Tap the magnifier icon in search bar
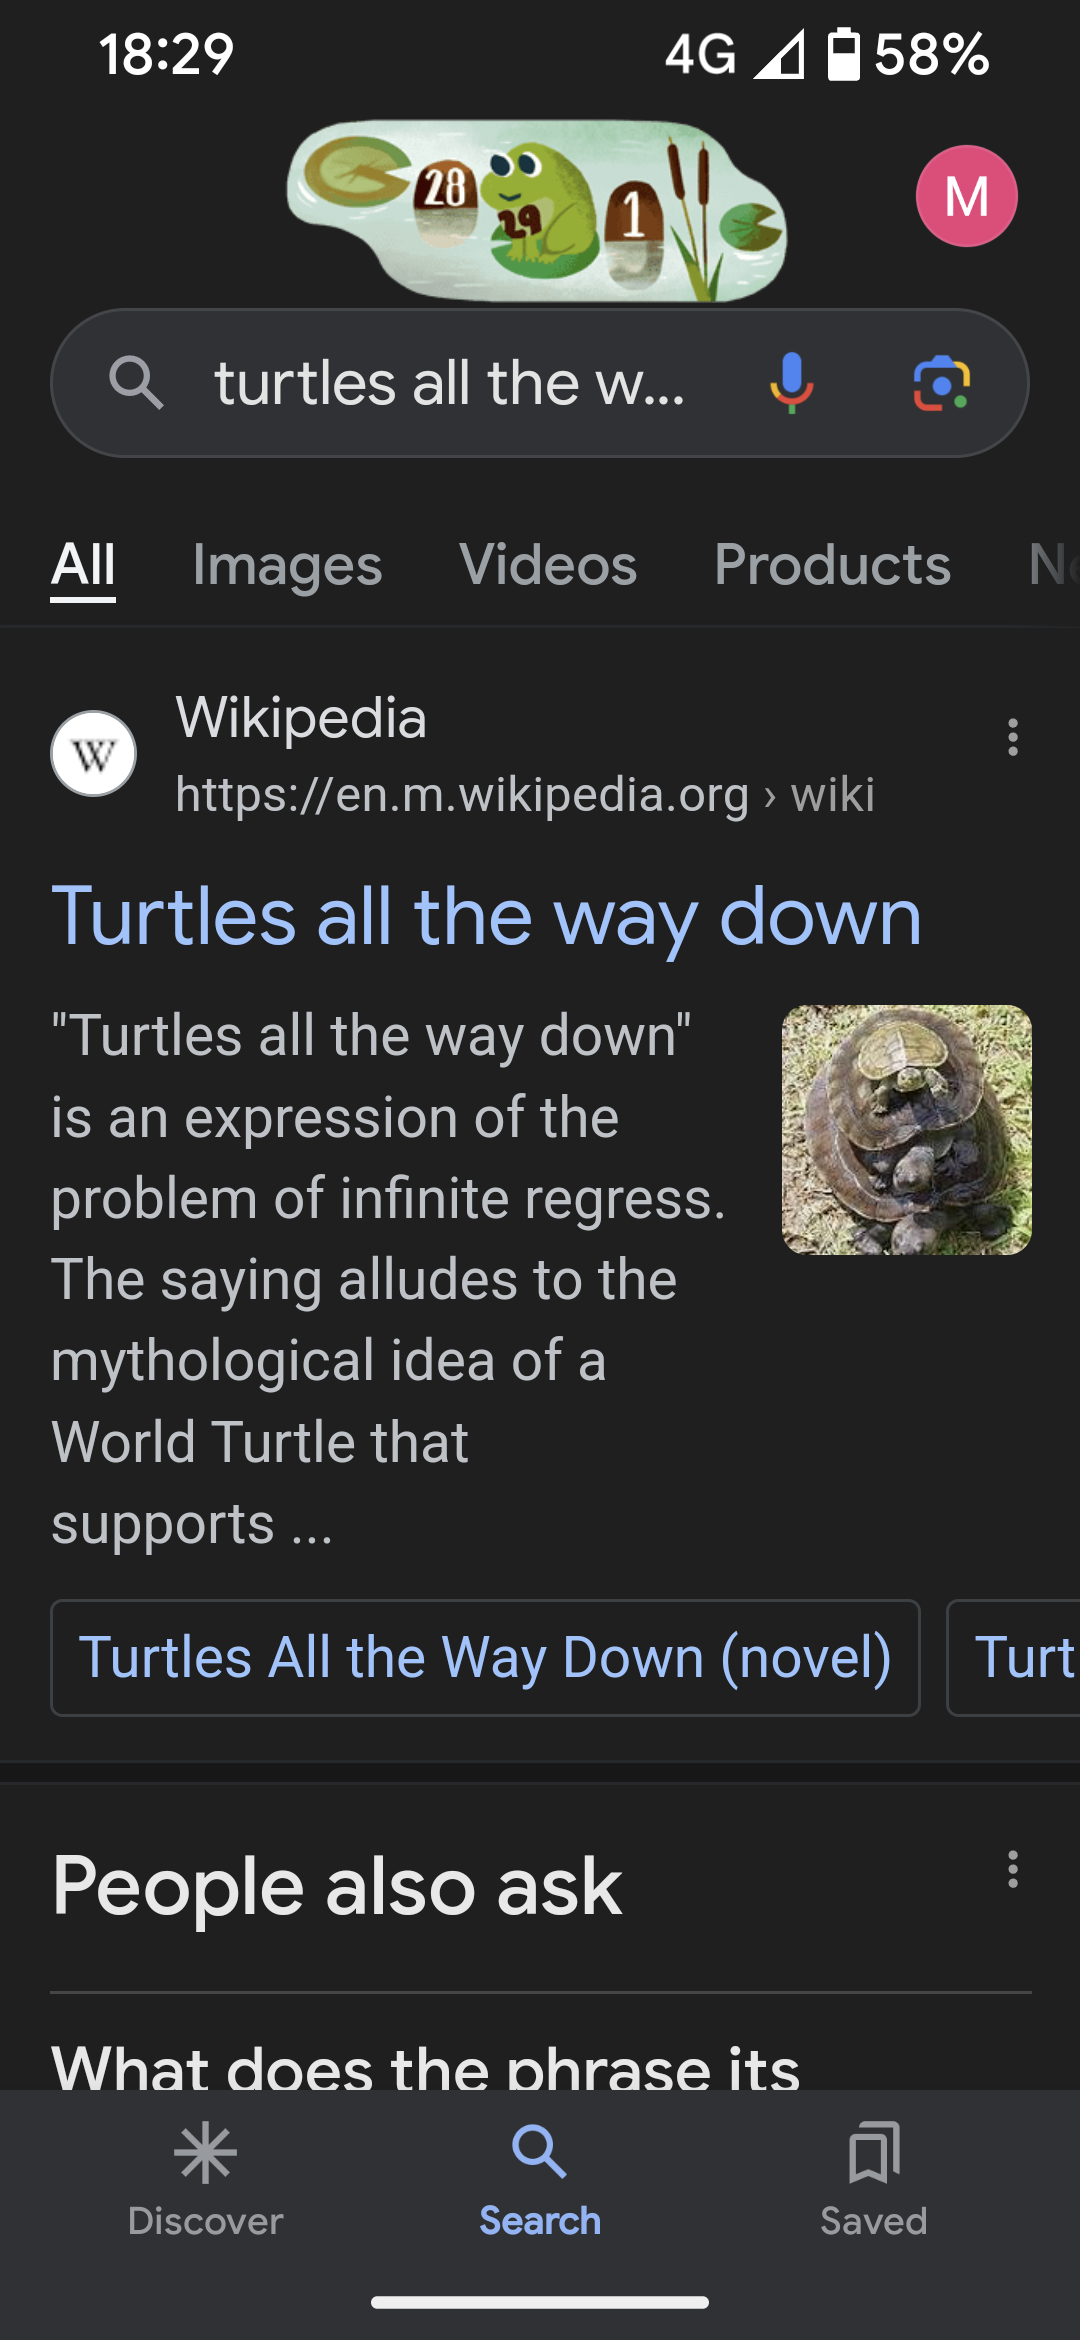1080x2340 pixels. click(136, 383)
